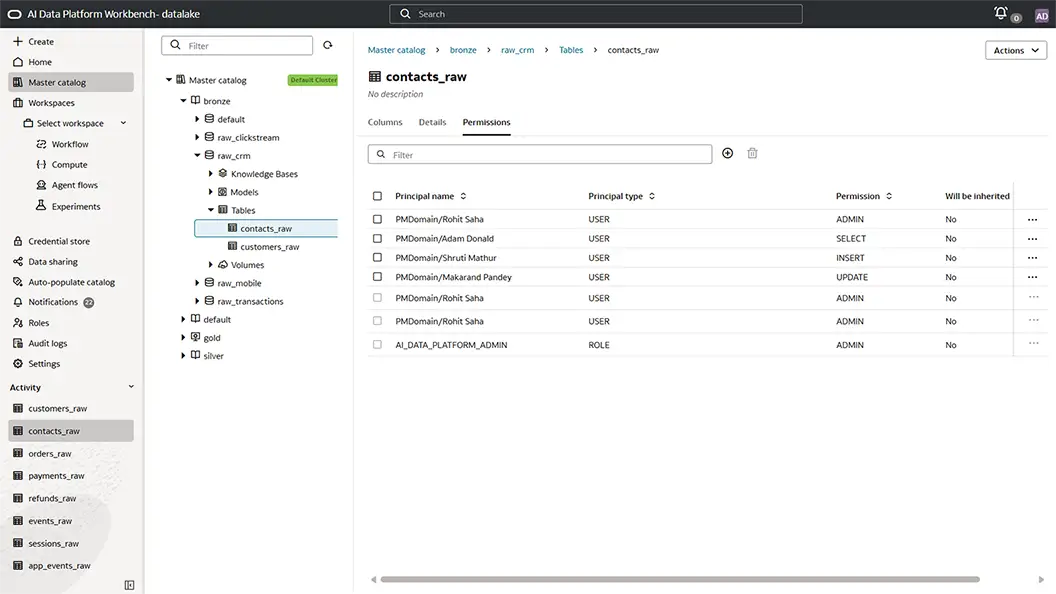Click the horizontal scrollbar of permissions table
Image resolution: width=1056 pixels, height=594 pixels.
click(x=680, y=579)
